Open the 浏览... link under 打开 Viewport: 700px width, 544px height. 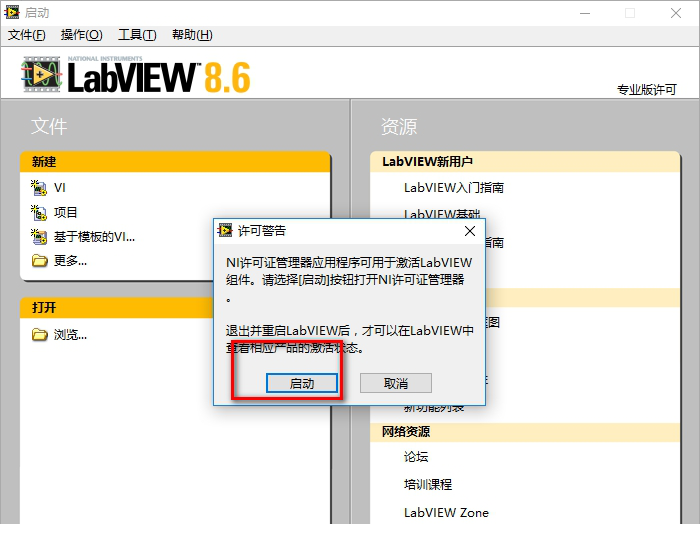click(70, 334)
